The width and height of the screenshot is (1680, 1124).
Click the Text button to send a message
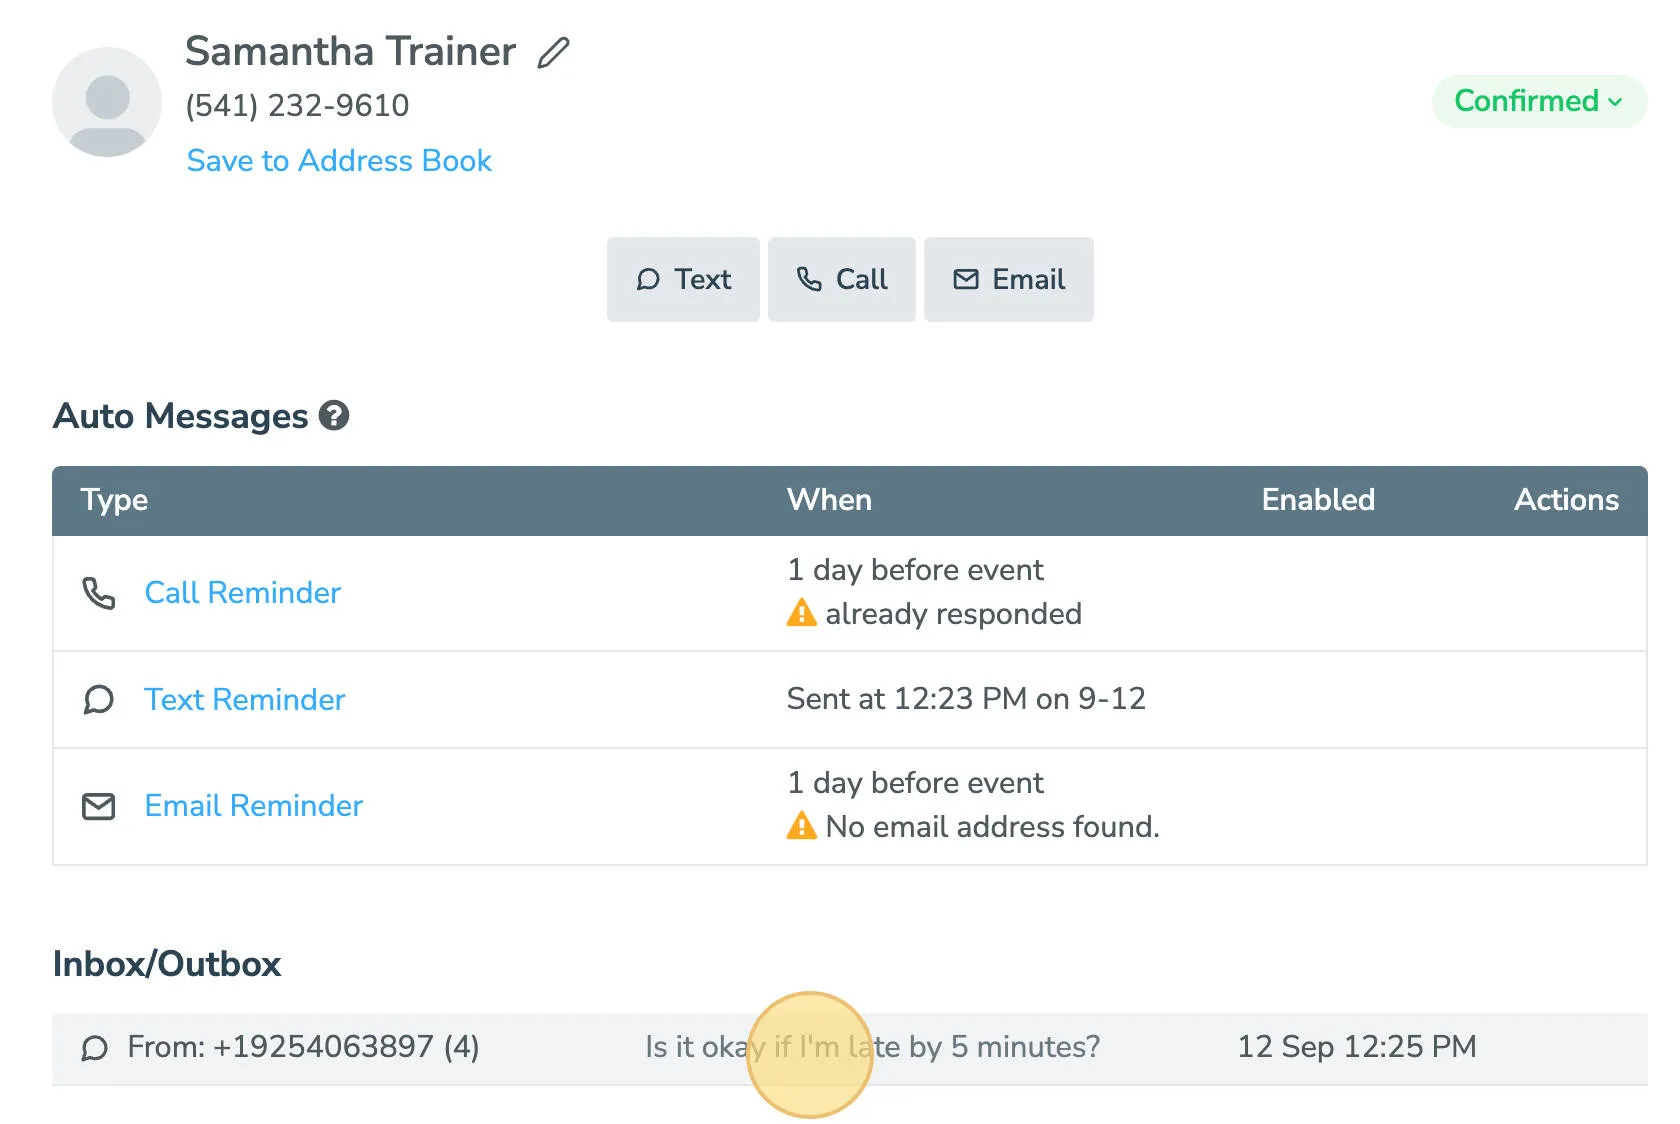(x=683, y=280)
